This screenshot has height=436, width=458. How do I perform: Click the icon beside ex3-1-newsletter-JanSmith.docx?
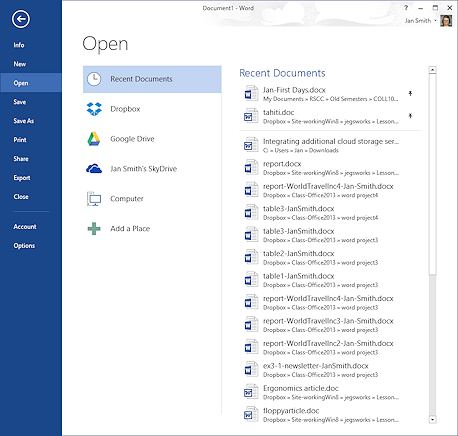[251, 369]
